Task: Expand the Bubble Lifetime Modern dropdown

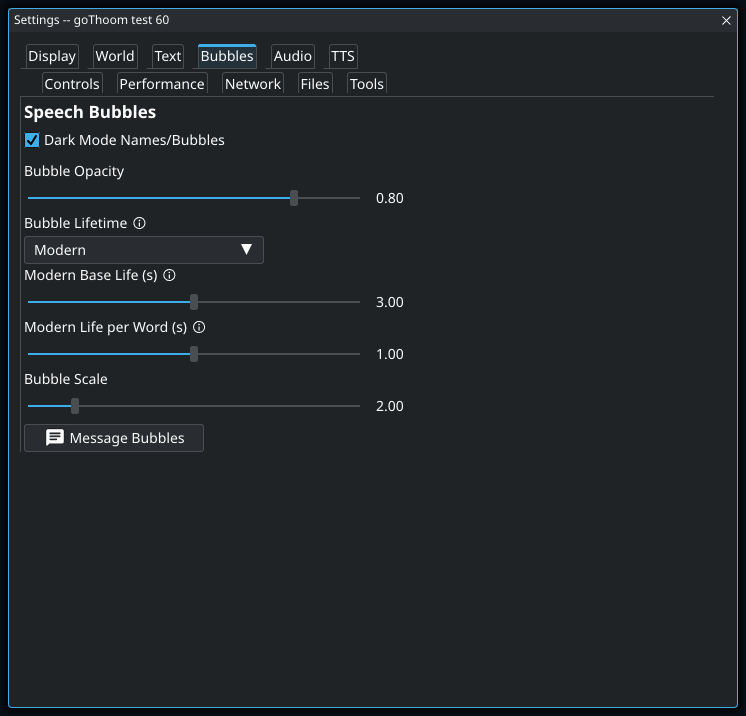Action: 144,250
